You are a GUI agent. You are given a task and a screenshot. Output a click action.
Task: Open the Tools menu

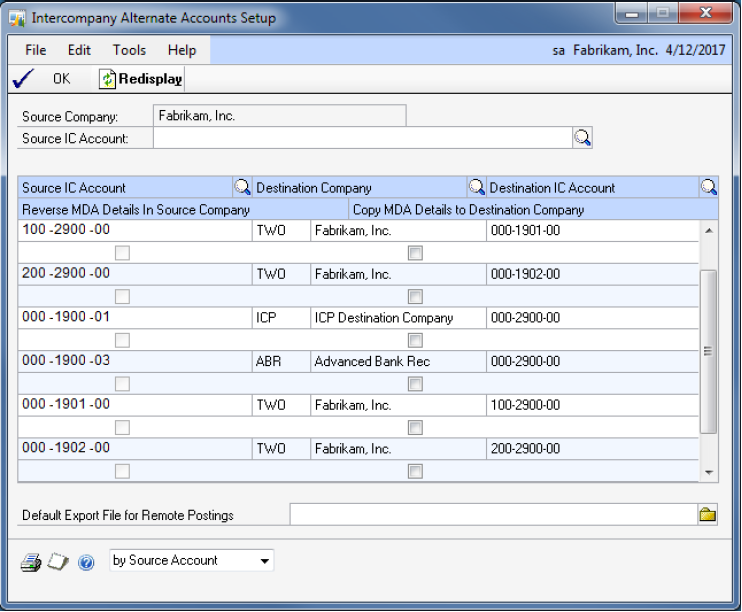[x=129, y=50]
